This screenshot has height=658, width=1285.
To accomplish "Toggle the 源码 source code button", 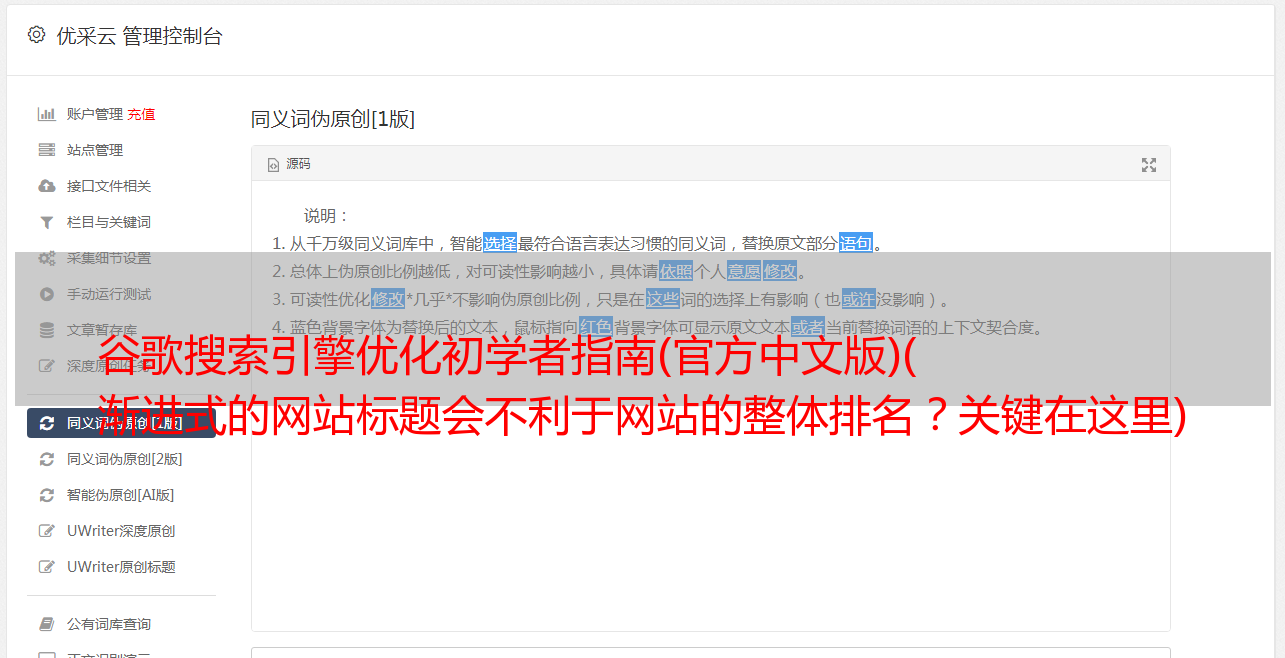I will tap(289, 164).
